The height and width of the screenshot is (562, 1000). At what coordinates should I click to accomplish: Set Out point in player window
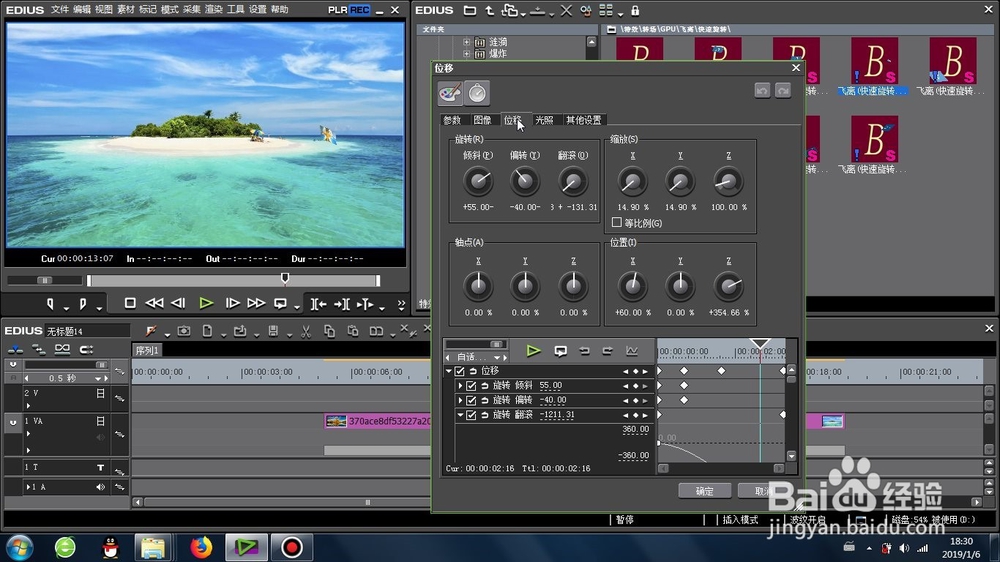82,304
